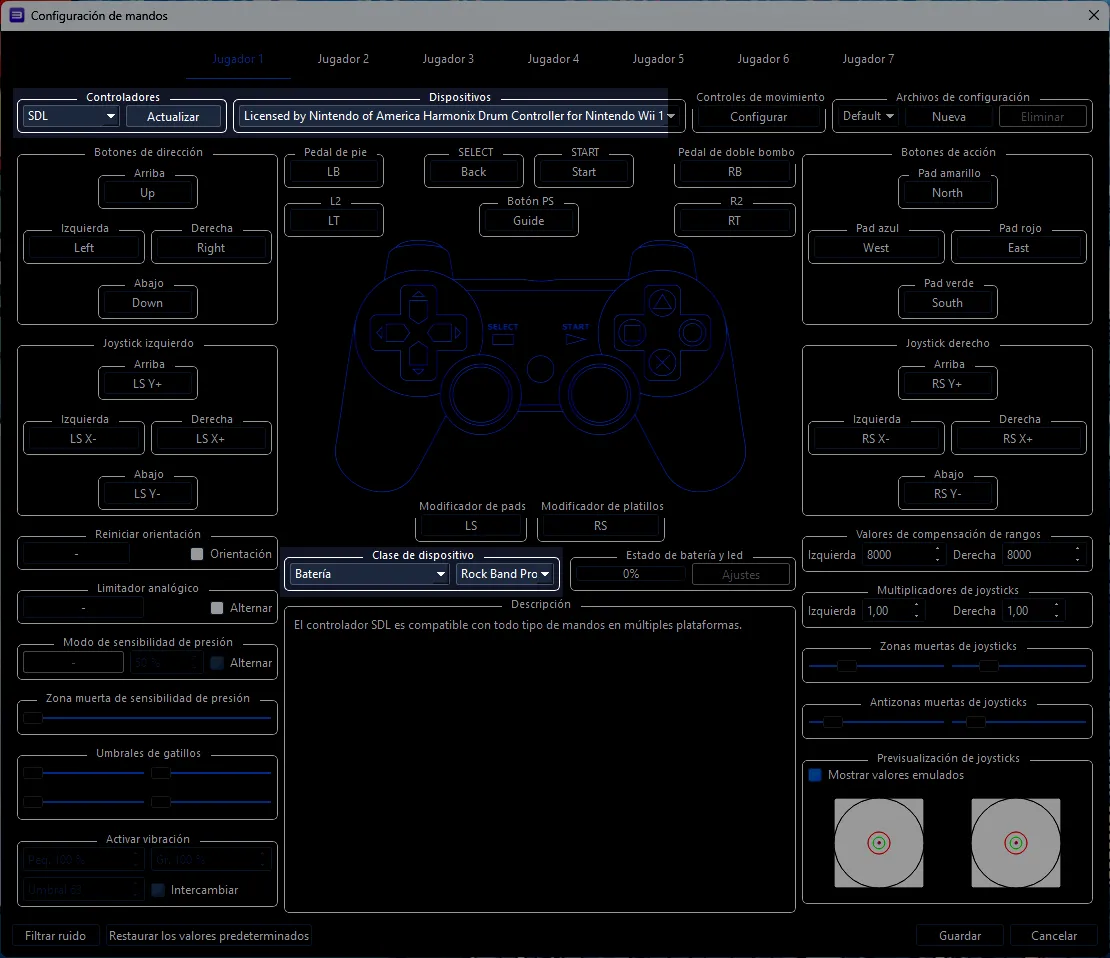
Task: Click the RS Y+ right joystick mapping
Action: tap(947, 384)
